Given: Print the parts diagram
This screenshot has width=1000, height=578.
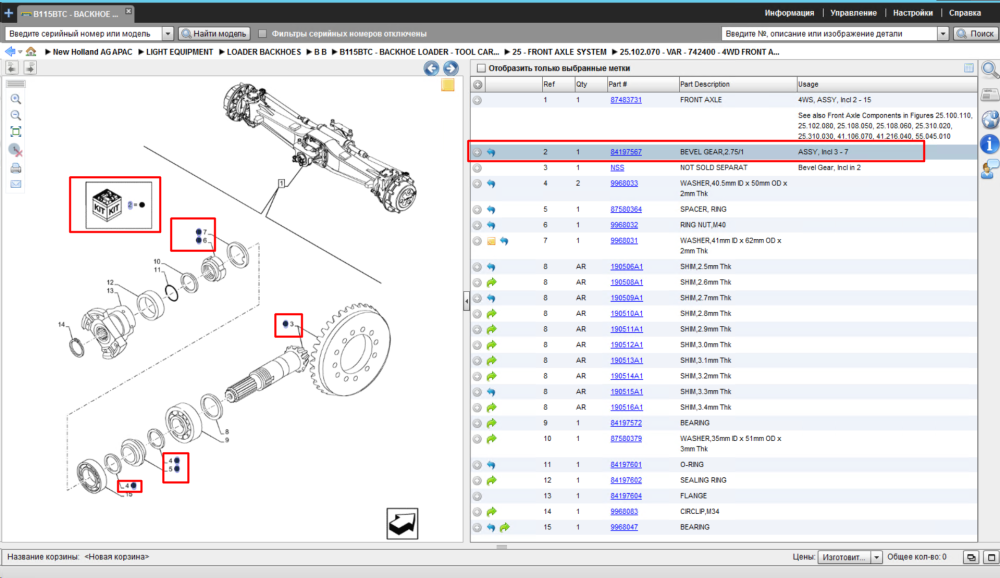Looking at the screenshot, I should 16,168.
